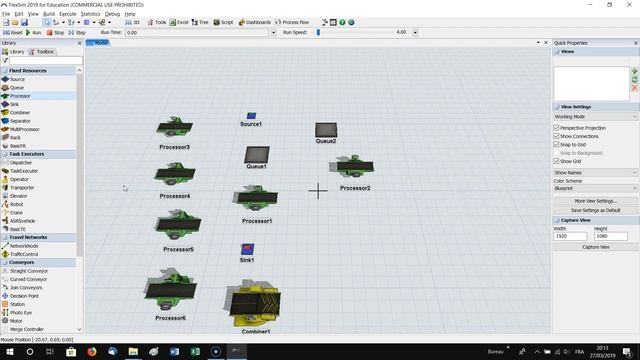640x360 pixels.
Task: Open Dashboards from the toolbar
Action: pos(254,22)
